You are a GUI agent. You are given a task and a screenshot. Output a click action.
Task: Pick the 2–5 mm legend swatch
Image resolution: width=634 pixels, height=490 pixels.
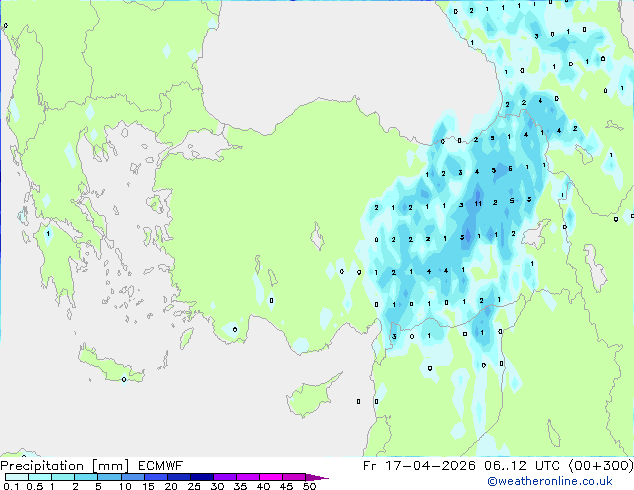[86, 477]
